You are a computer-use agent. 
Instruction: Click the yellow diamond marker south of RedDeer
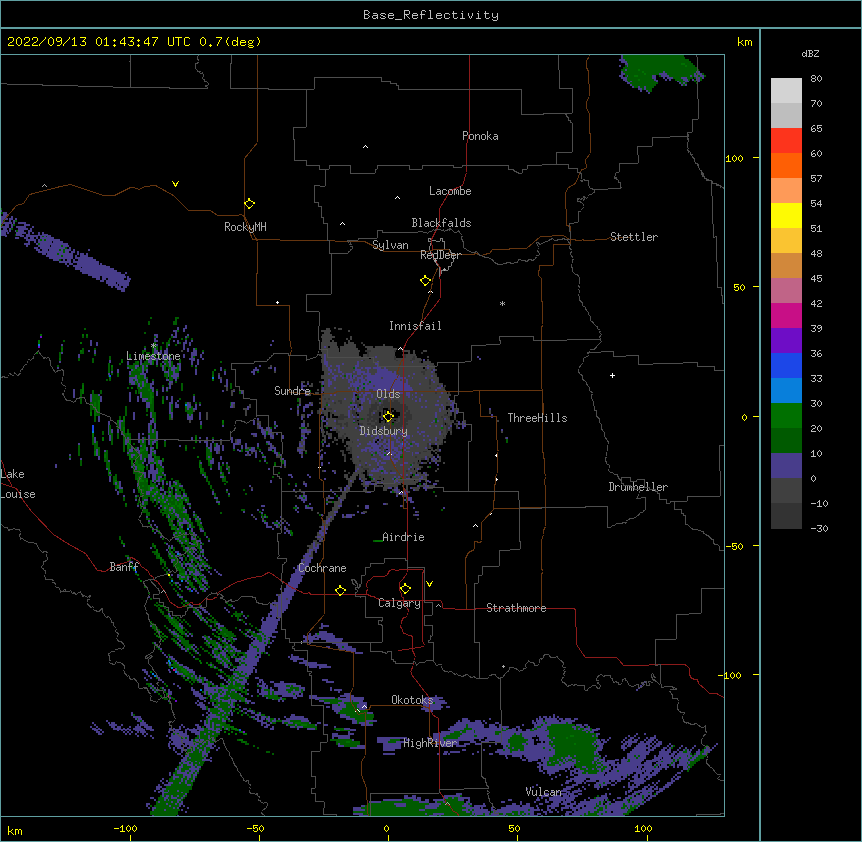[x=425, y=281]
